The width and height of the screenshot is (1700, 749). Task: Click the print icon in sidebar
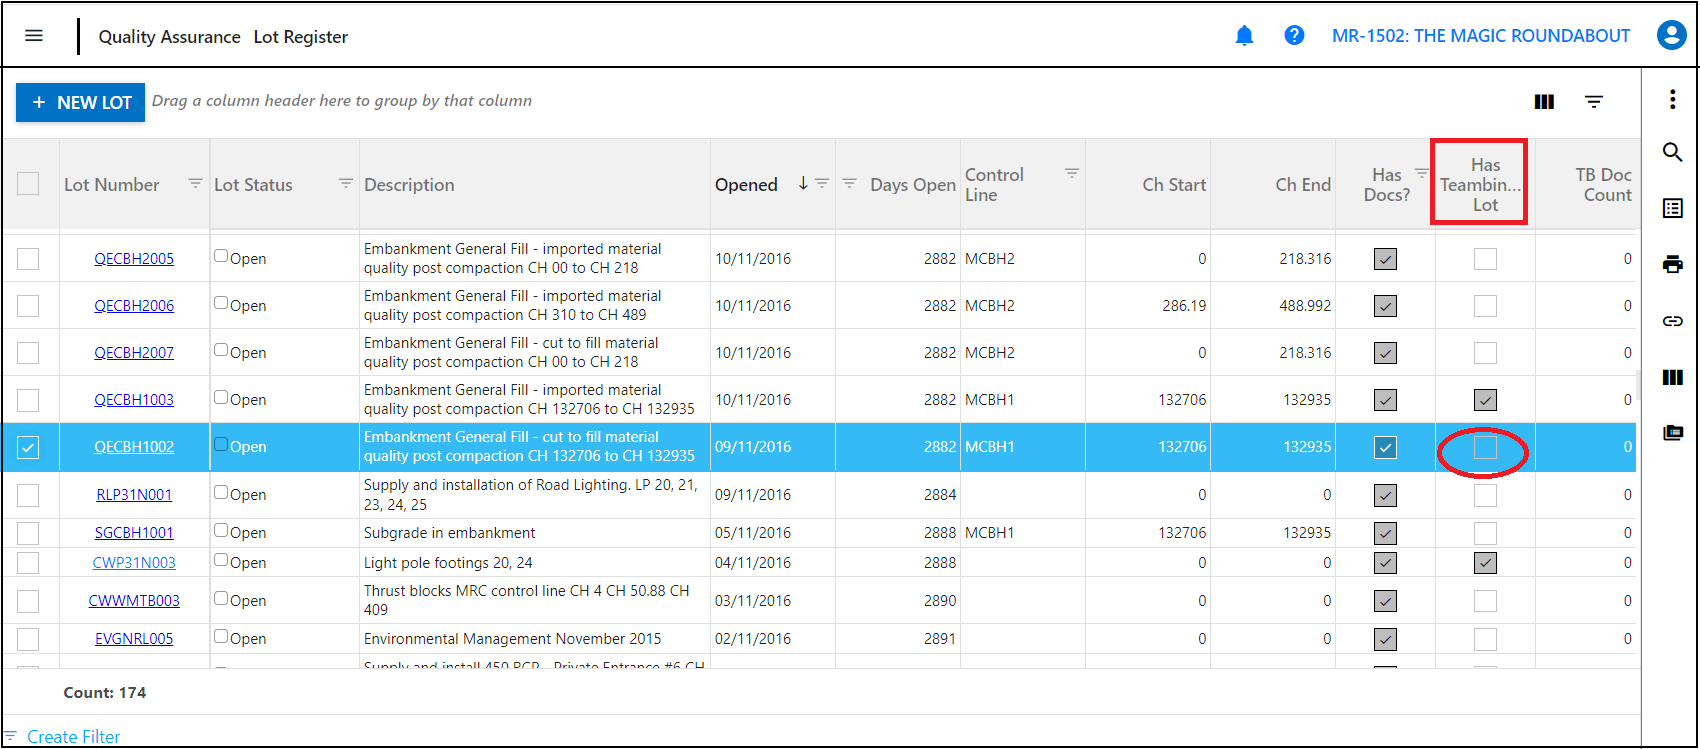coord(1672,264)
